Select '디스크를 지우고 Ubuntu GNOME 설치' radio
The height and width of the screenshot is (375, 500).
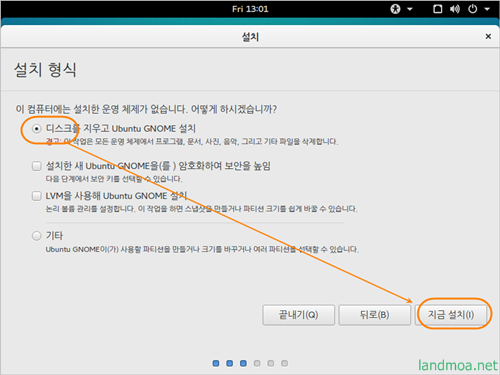(x=37, y=129)
